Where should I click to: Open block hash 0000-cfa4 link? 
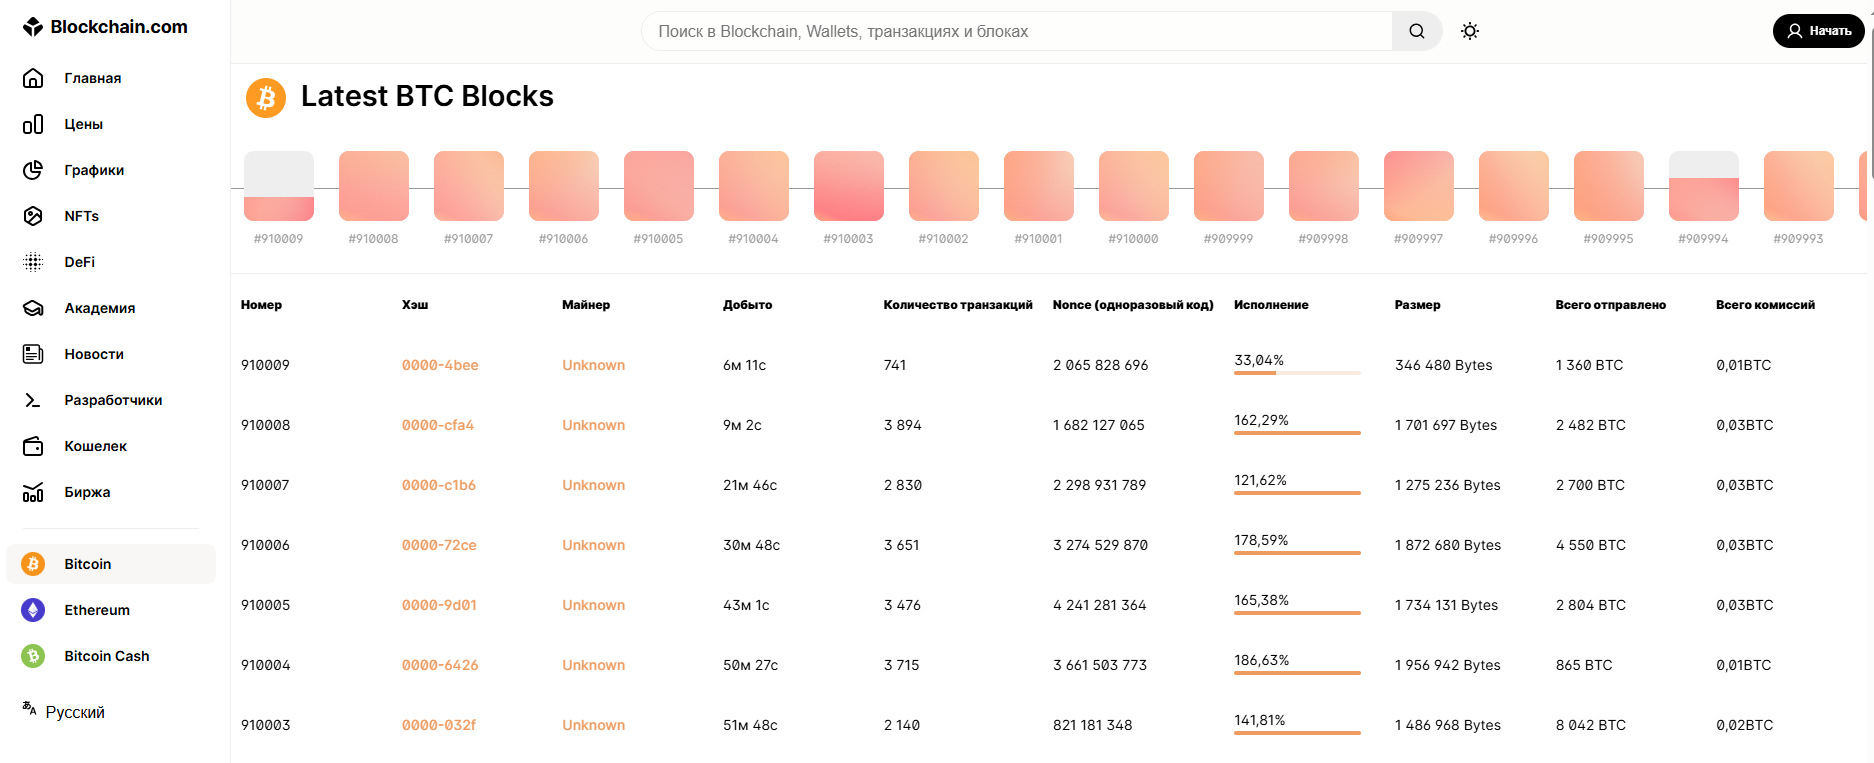coord(438,425)
